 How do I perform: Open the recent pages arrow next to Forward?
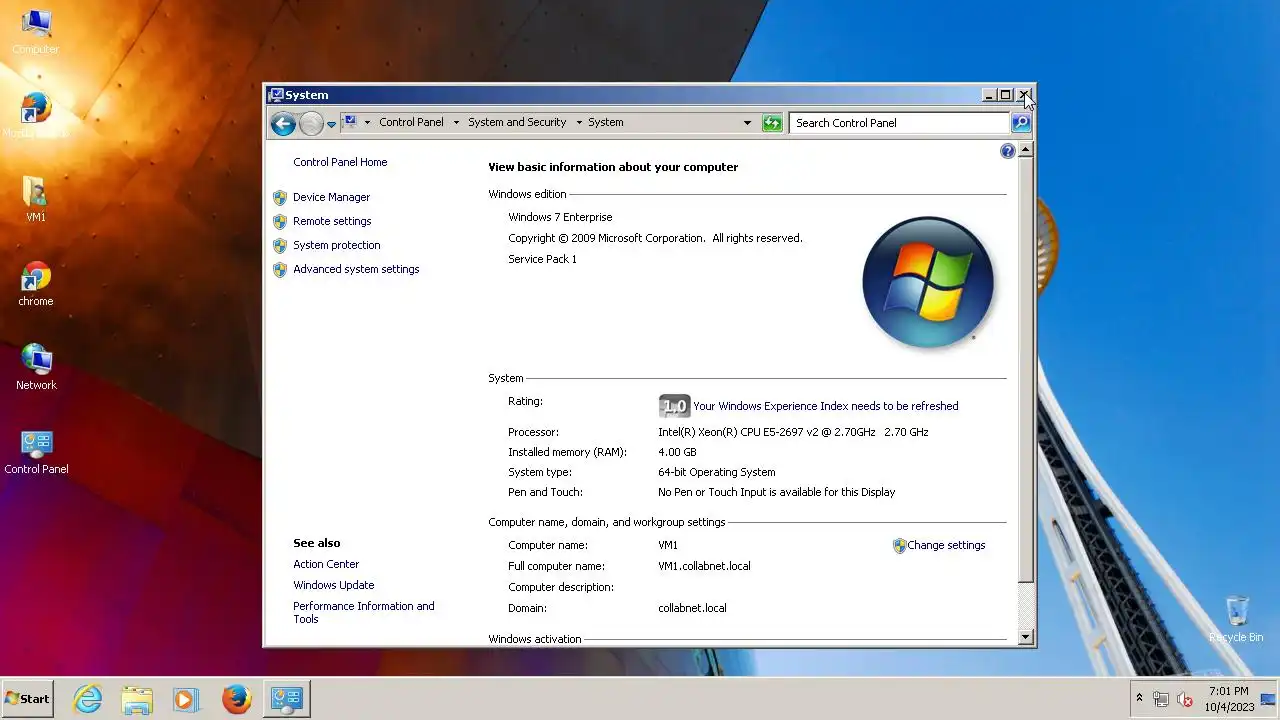(332, 124)
